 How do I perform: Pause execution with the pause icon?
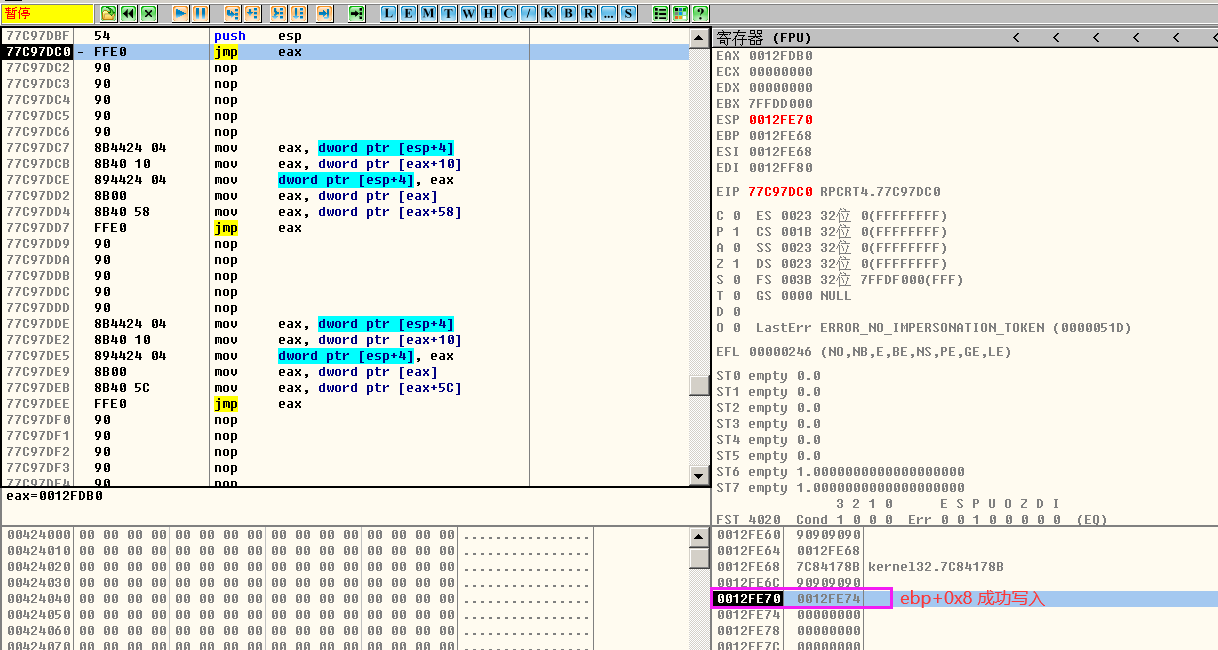tap(200, 13)
